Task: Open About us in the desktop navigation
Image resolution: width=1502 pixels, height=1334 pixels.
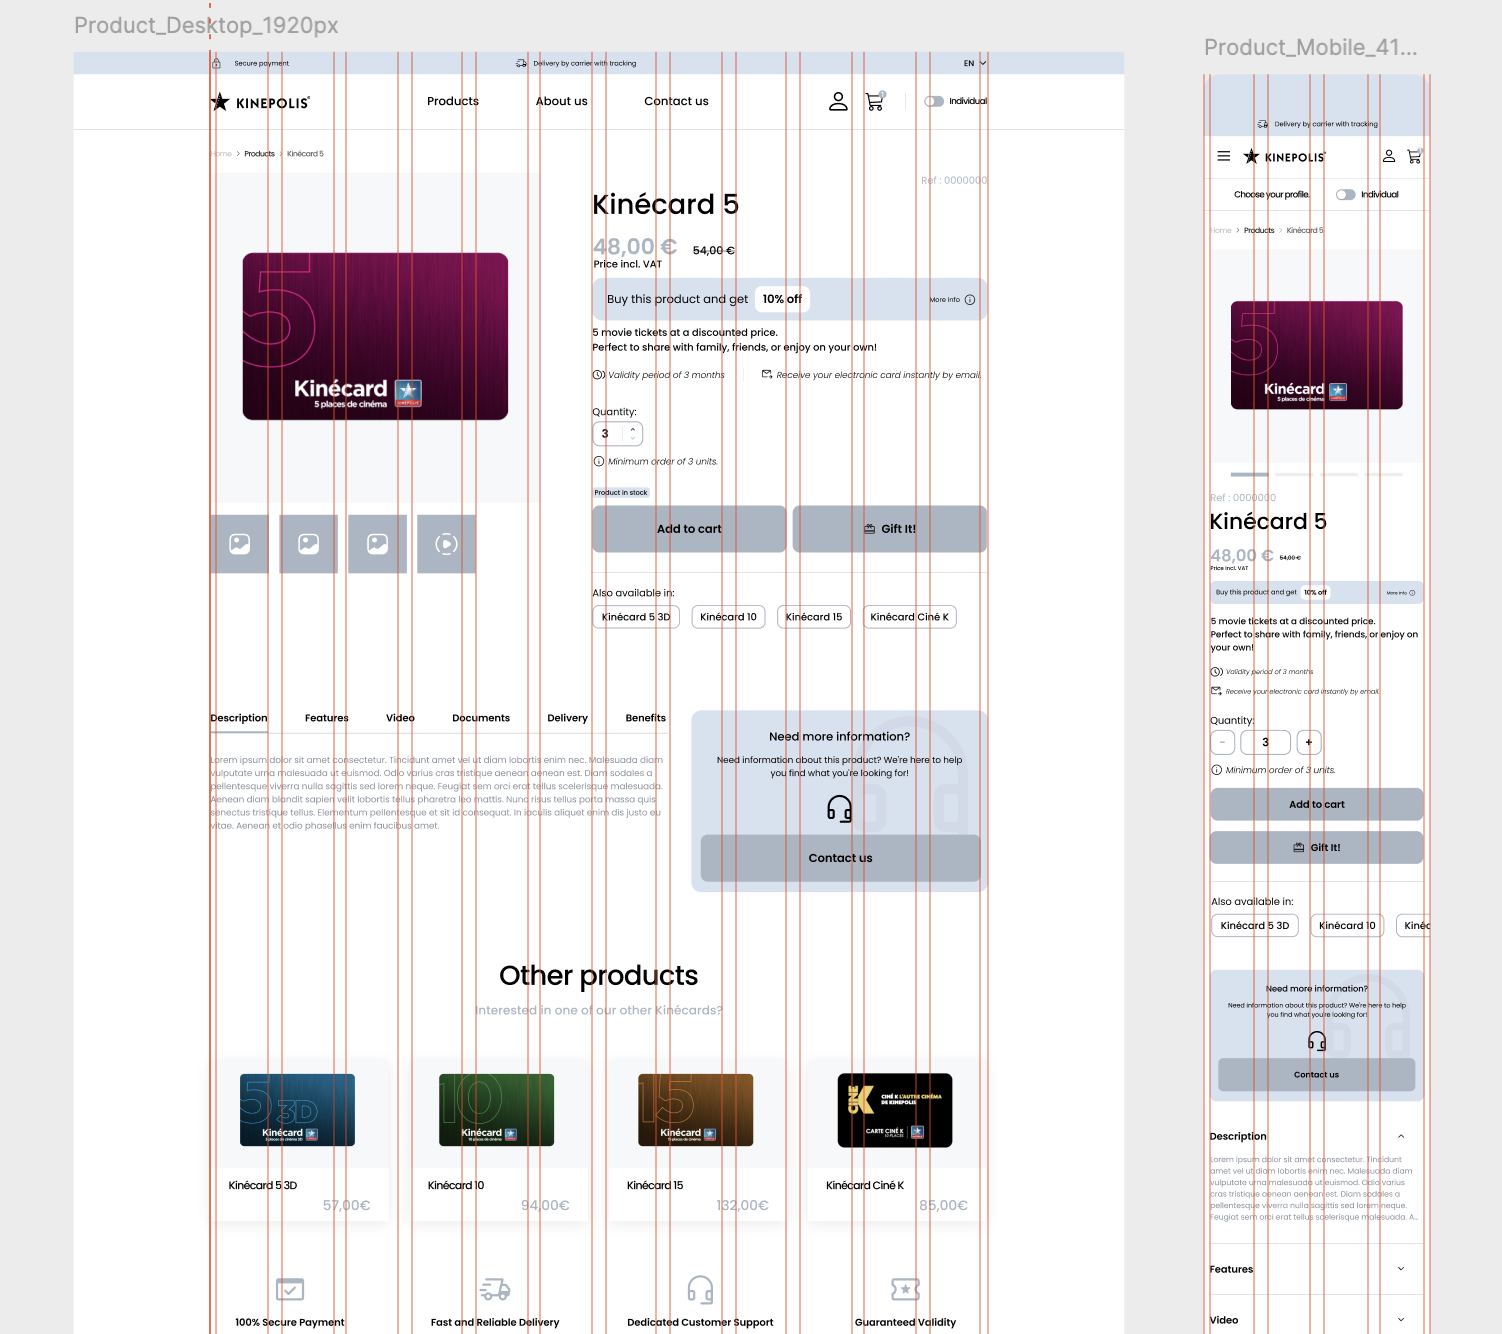Action: [562, 101]
